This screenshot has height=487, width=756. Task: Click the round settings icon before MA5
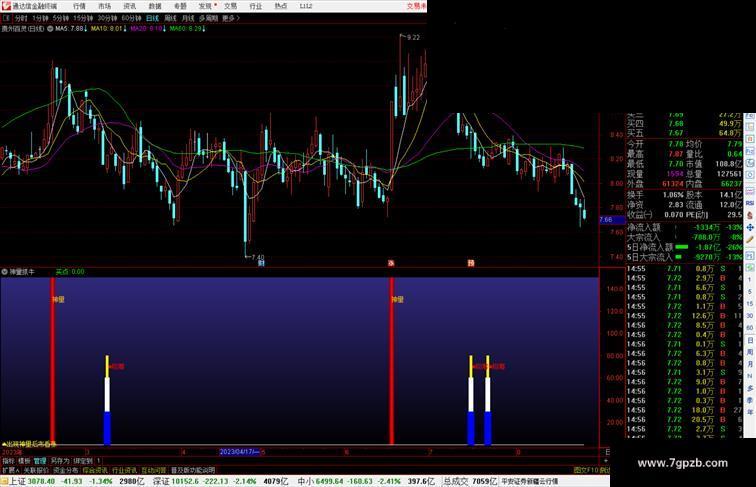click(x=50, y=29)
